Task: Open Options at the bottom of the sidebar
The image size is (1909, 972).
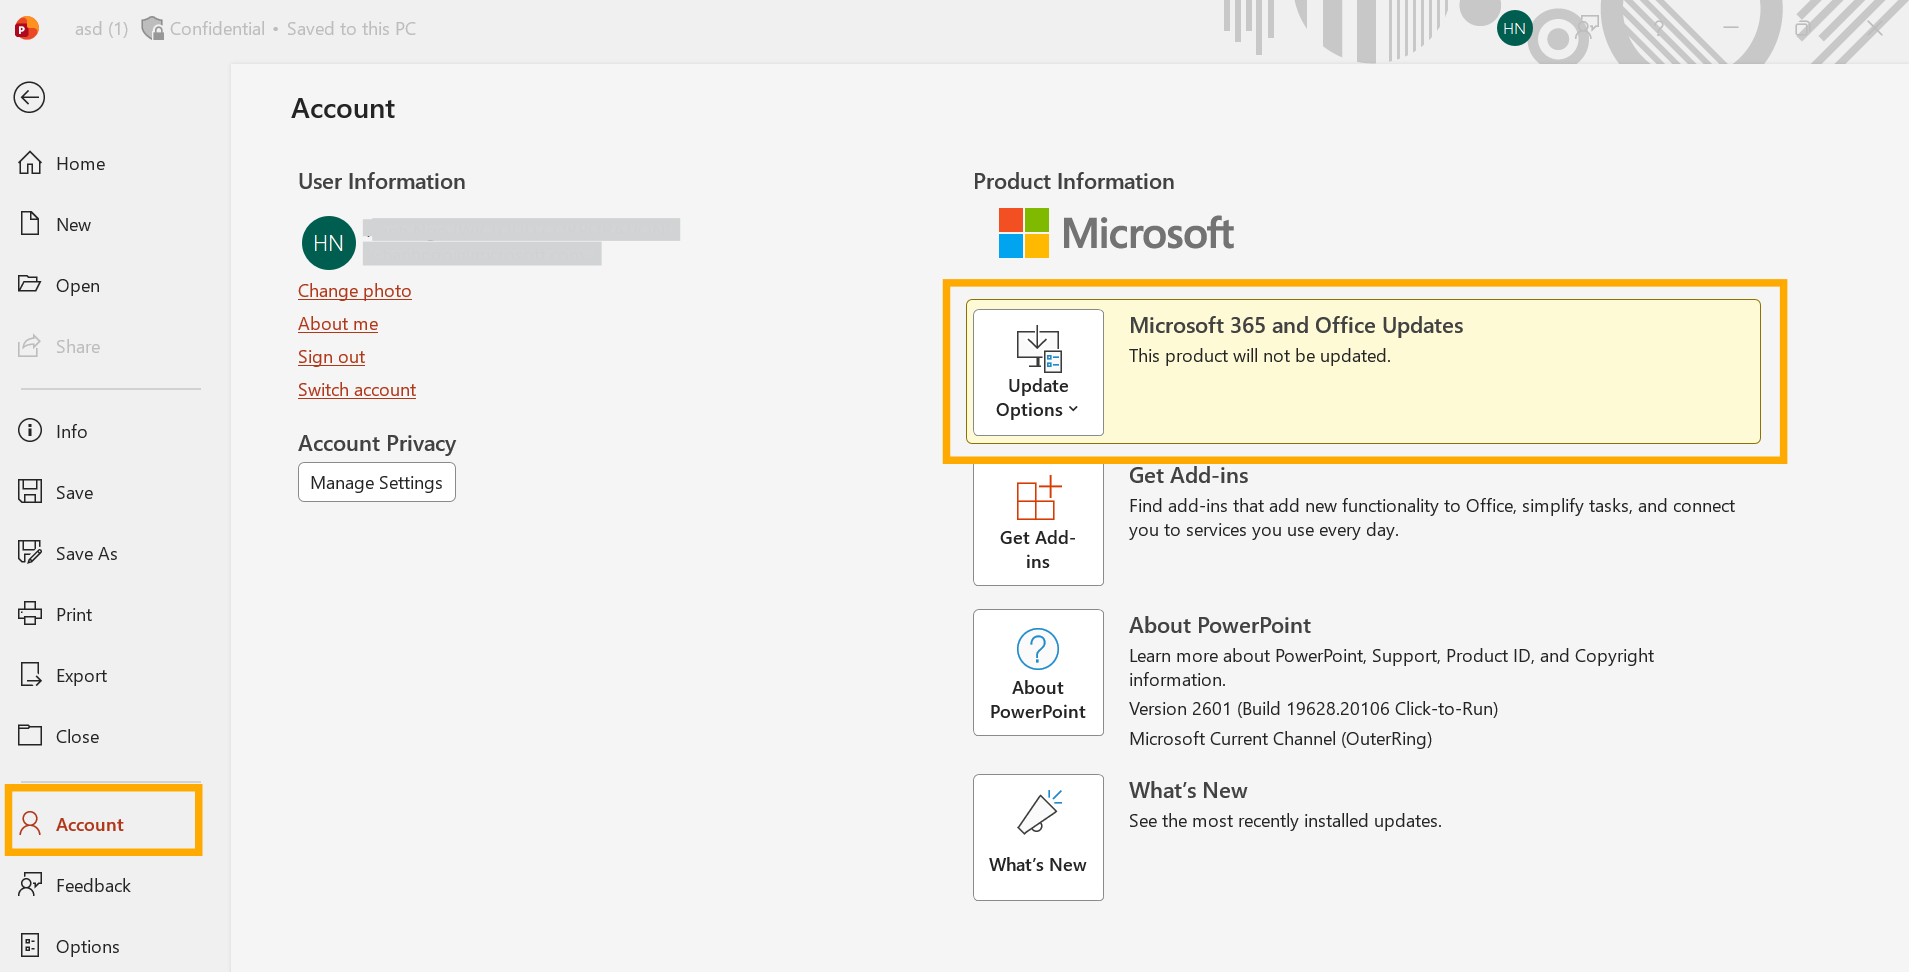Action: (70, 946)
